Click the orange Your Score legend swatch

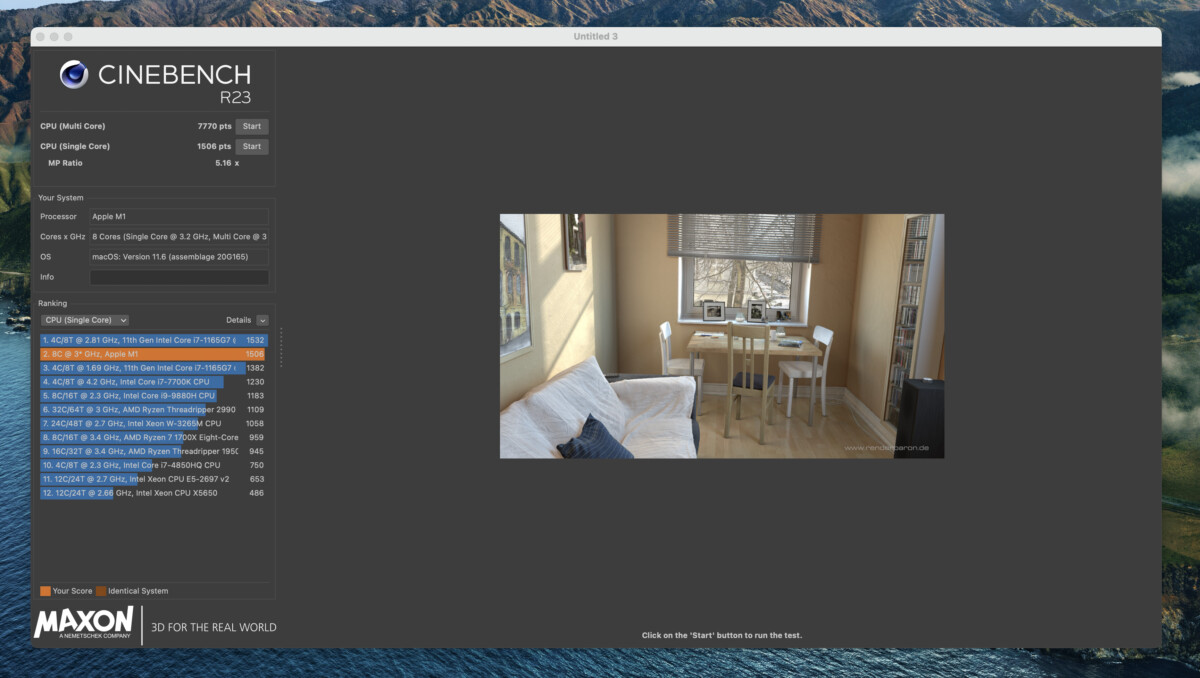click(45, 591)
